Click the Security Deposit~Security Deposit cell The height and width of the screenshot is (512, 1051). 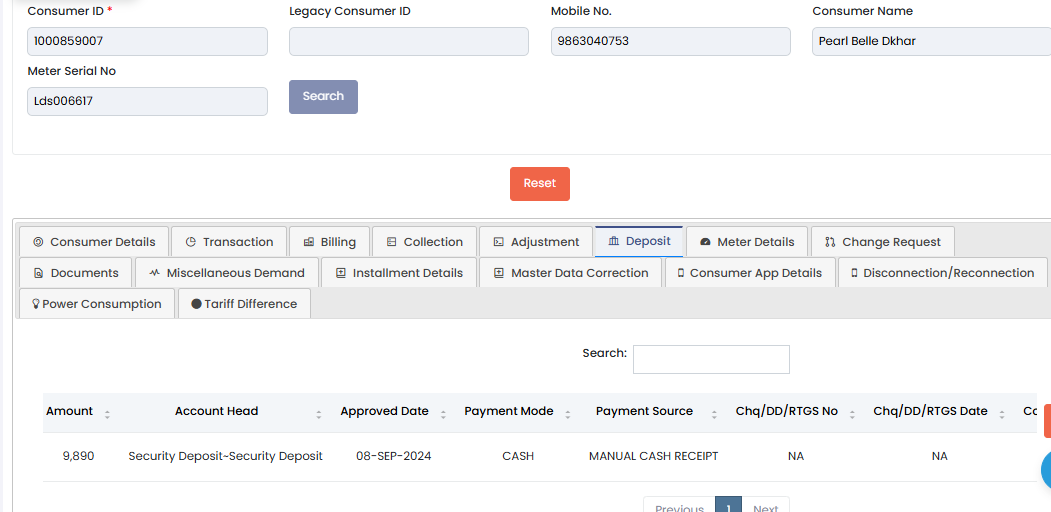(225, 456)
